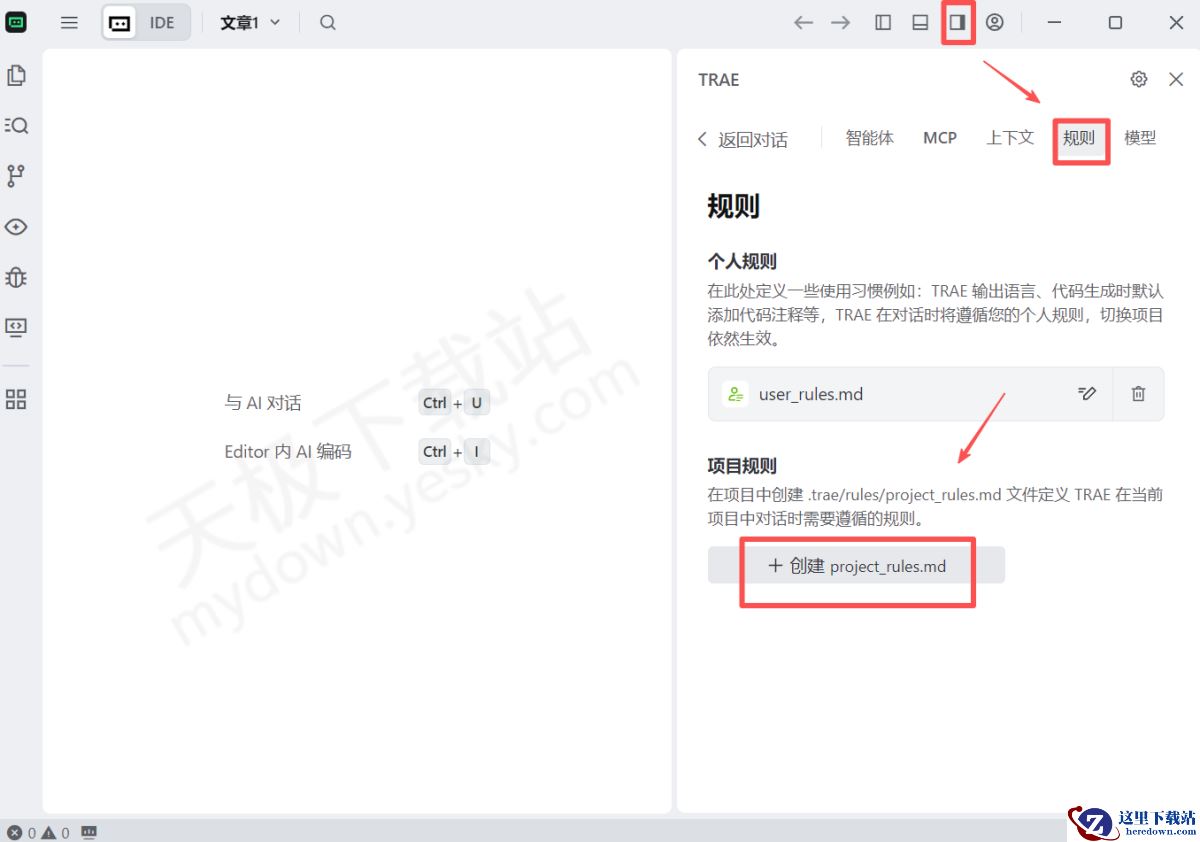Click 返回对话 to return to chat

[x=742, y=140]
